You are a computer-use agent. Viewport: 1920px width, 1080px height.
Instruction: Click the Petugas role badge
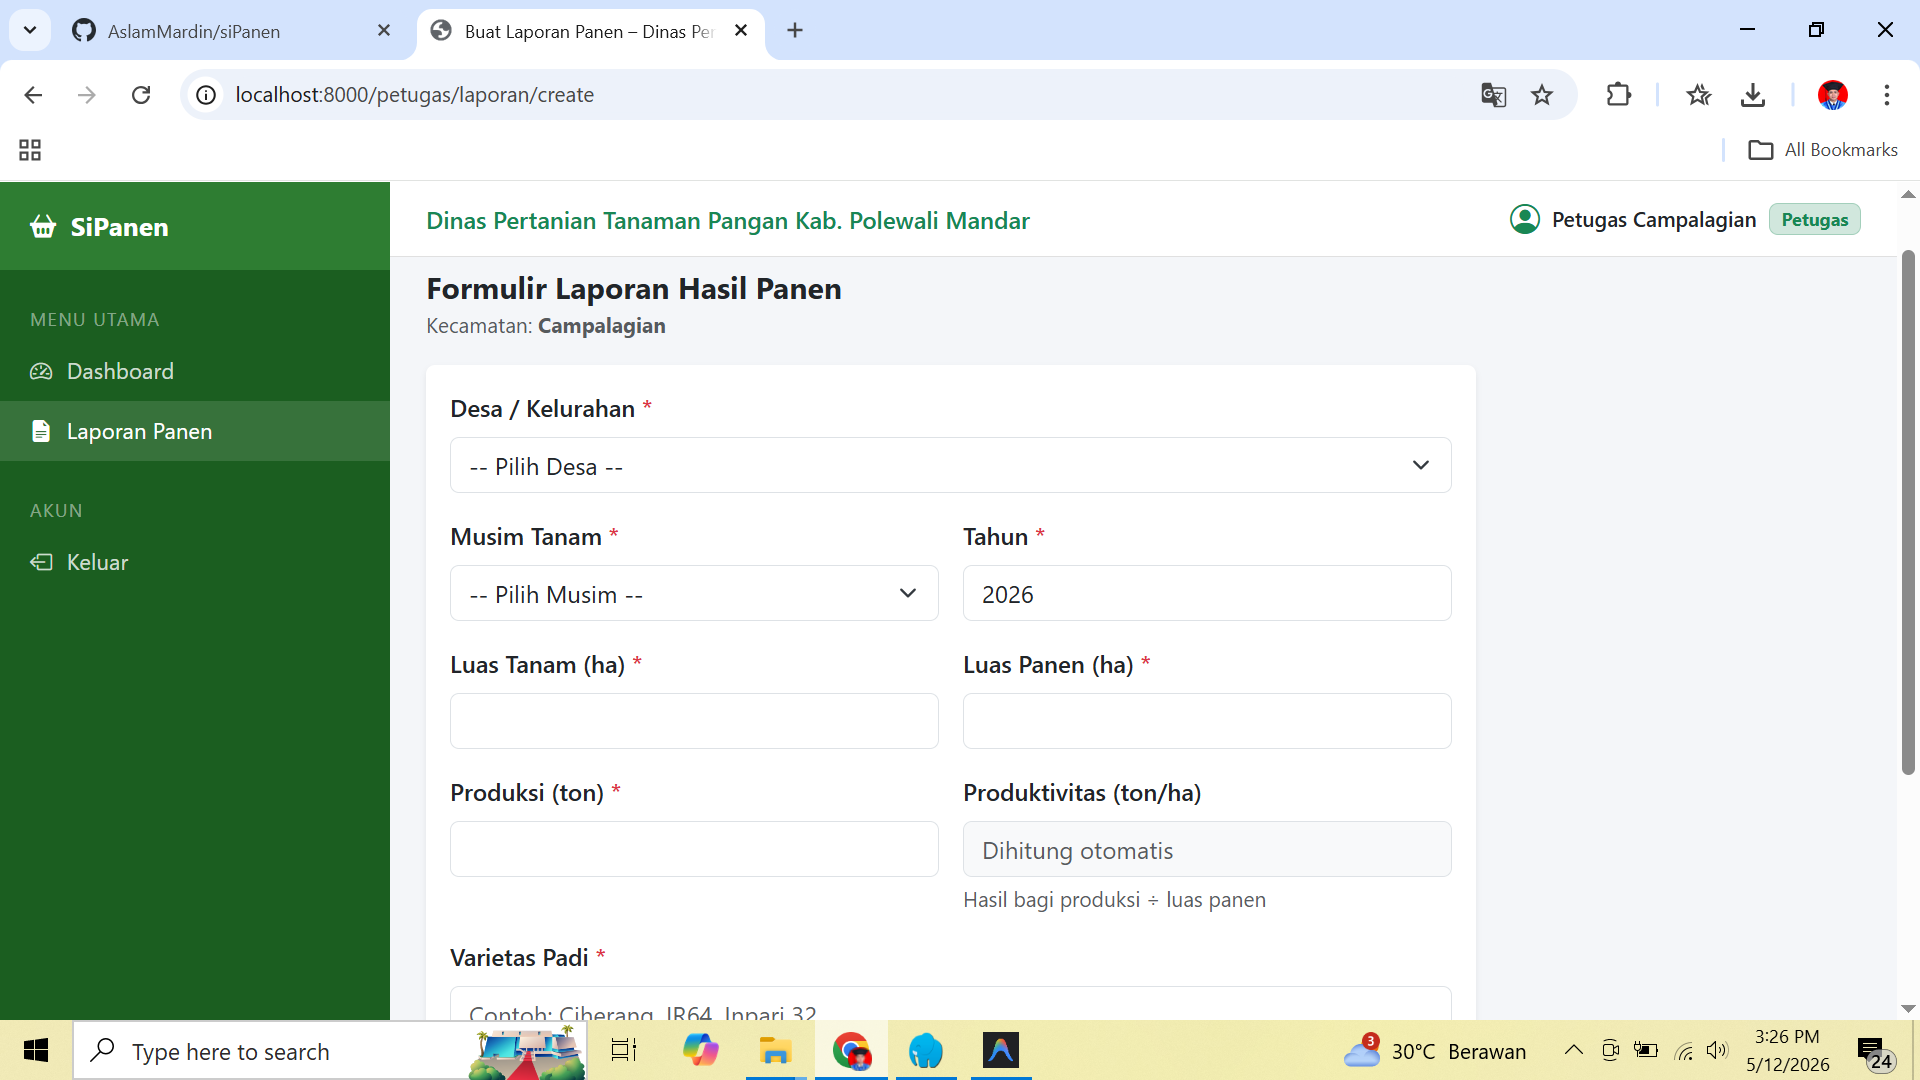pos(1815,220)
